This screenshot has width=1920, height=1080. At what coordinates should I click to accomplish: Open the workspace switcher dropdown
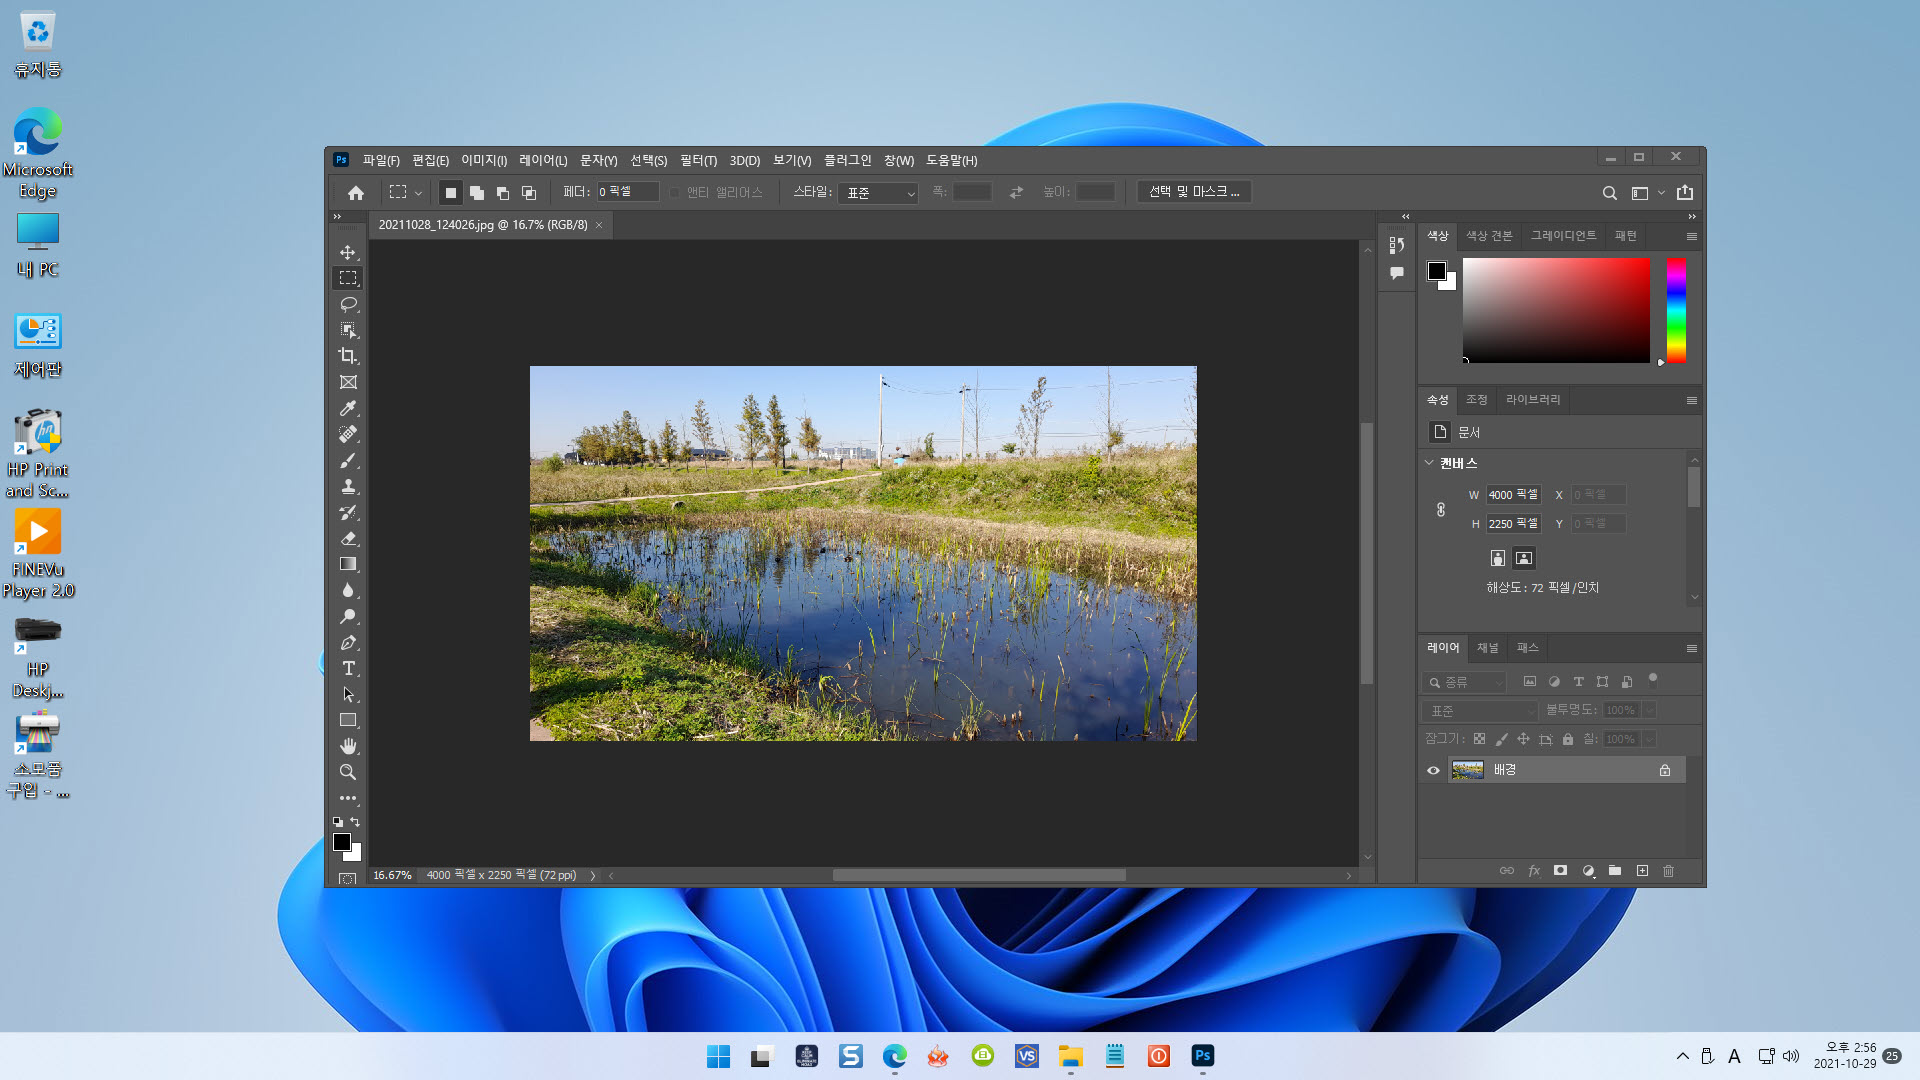point(1647,193)
